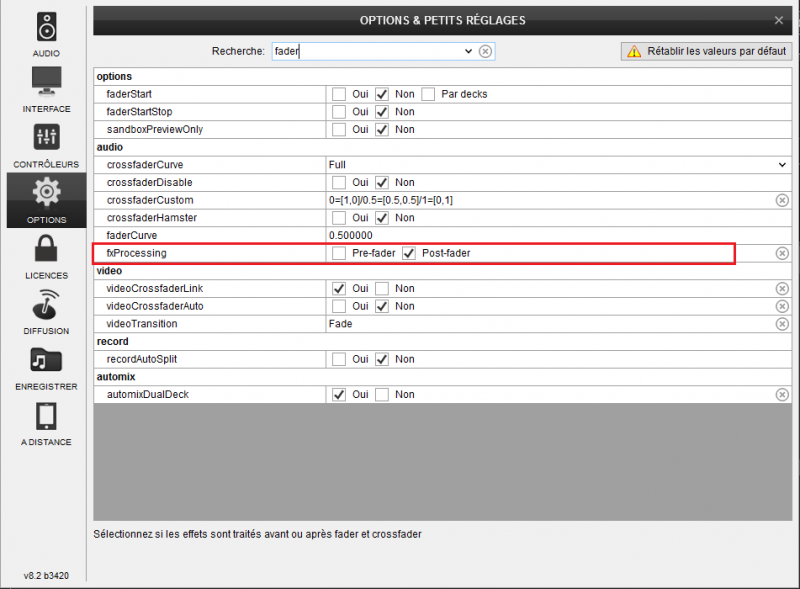Check Oui for videoCrossfaderAuto

pos(339,306)
